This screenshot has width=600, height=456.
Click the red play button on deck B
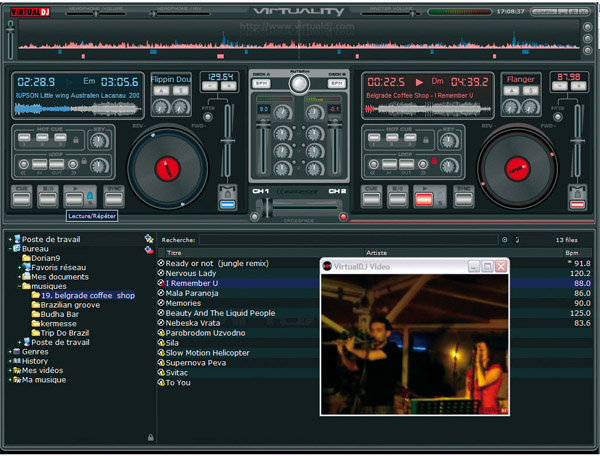pyautogui.click(x=424, y=199)
